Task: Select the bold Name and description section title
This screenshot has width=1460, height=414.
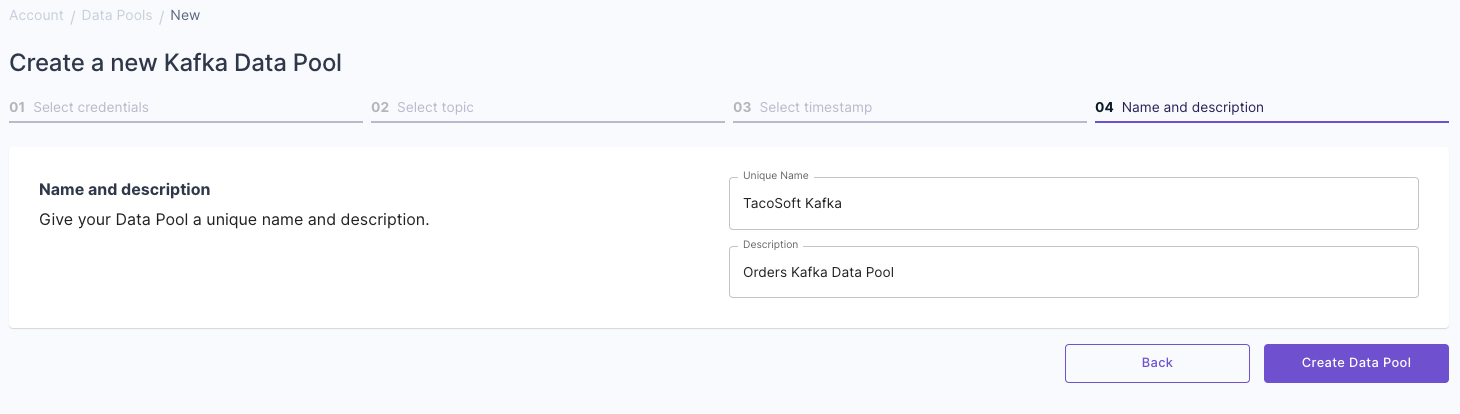Action: tap(125, 189)
